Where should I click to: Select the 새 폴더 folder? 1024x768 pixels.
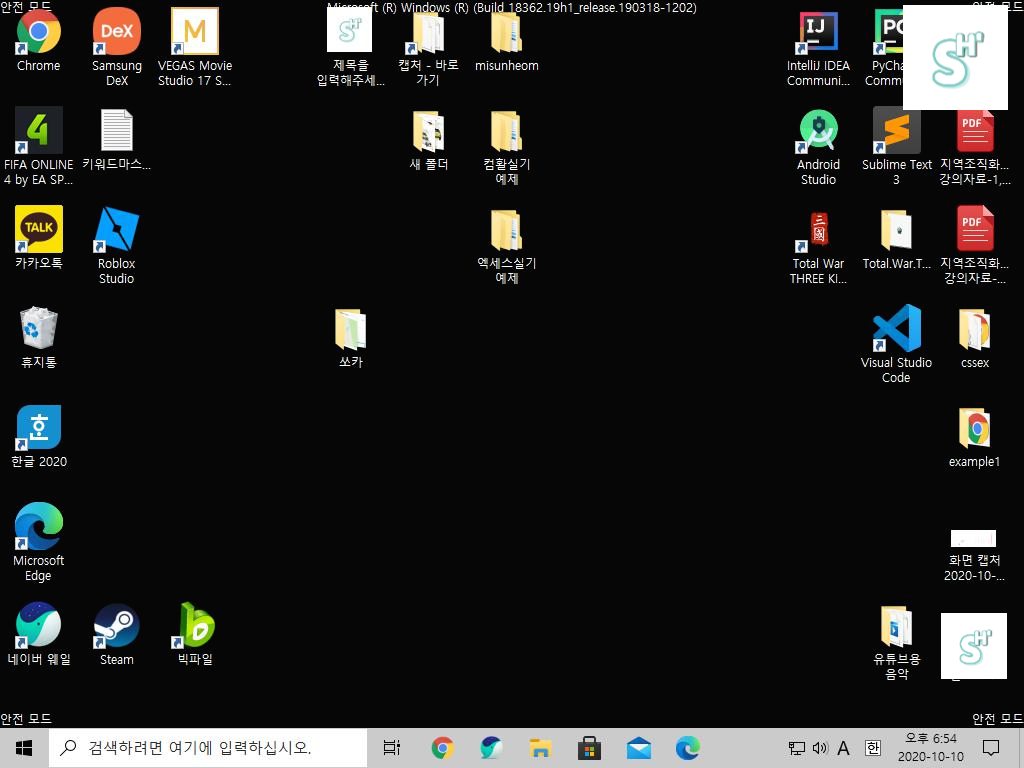coord(428,140)
